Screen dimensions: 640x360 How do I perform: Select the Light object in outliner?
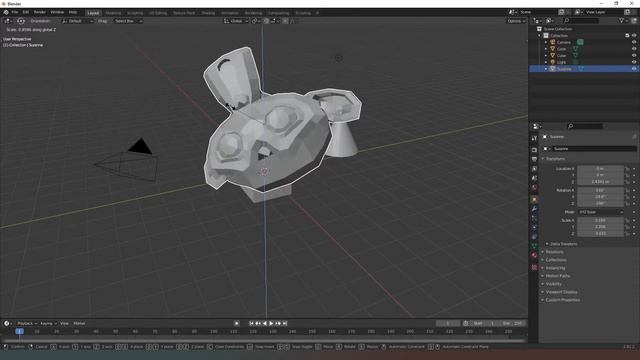[561, 62]
